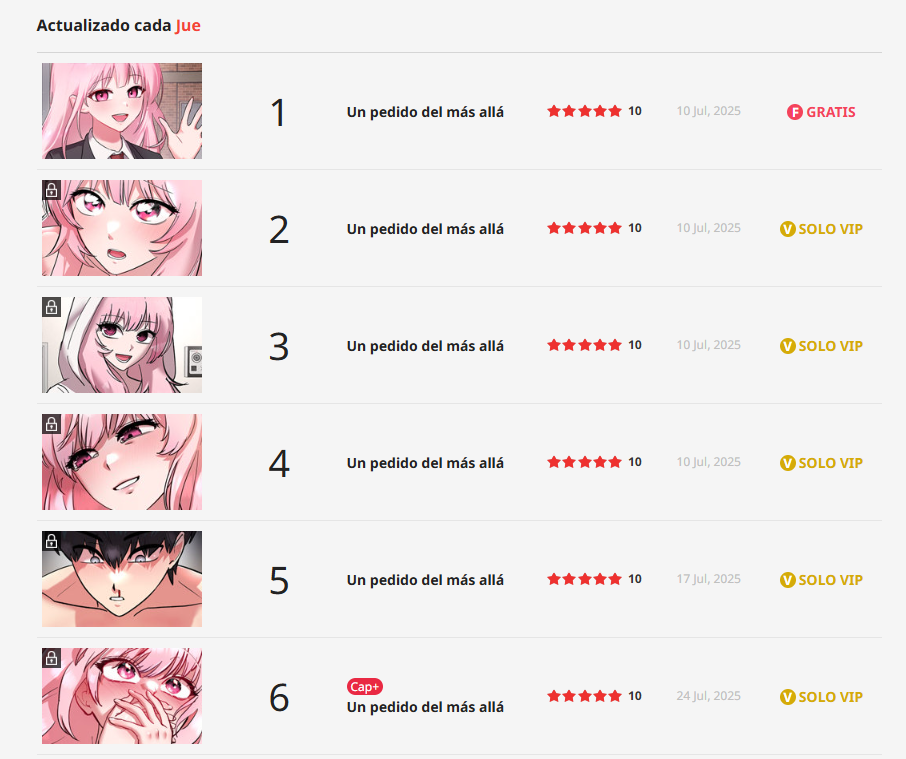Click the GRATIS label on chapter 1
Image resolution: width=906 pixels, height=759 pixels.
[831, 112]
